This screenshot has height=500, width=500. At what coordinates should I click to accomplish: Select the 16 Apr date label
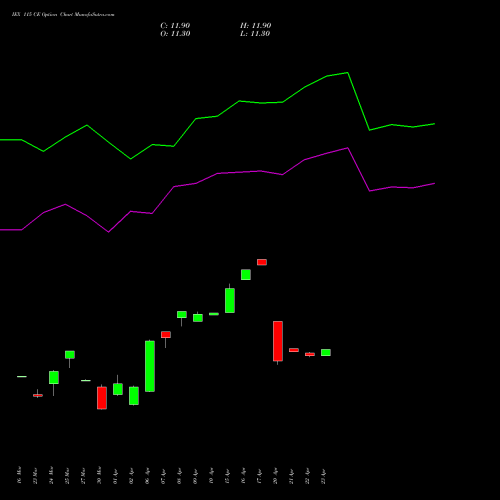click(x=243, y=476)
